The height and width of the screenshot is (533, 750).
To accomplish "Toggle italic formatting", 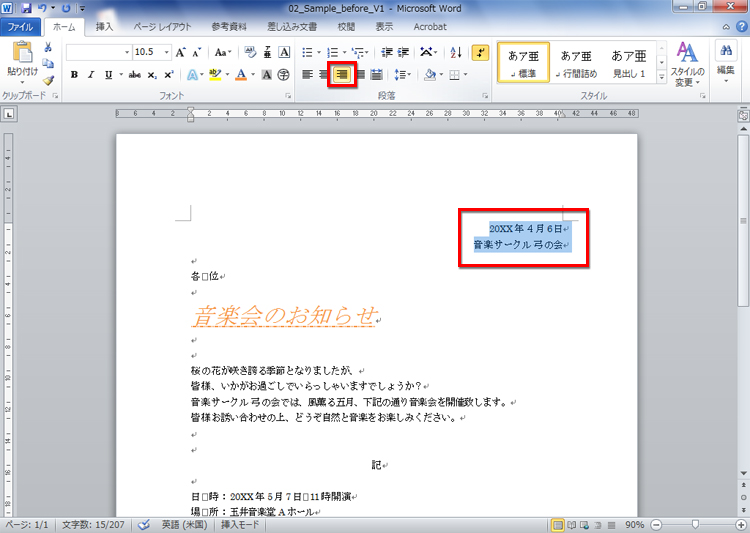I will (x=91, y=75).
